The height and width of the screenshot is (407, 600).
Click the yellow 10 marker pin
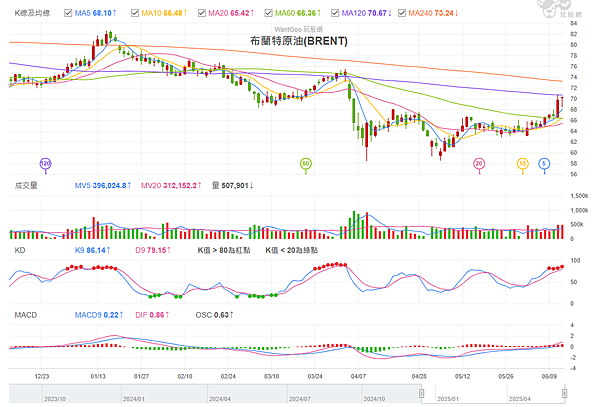pos(523,164)
